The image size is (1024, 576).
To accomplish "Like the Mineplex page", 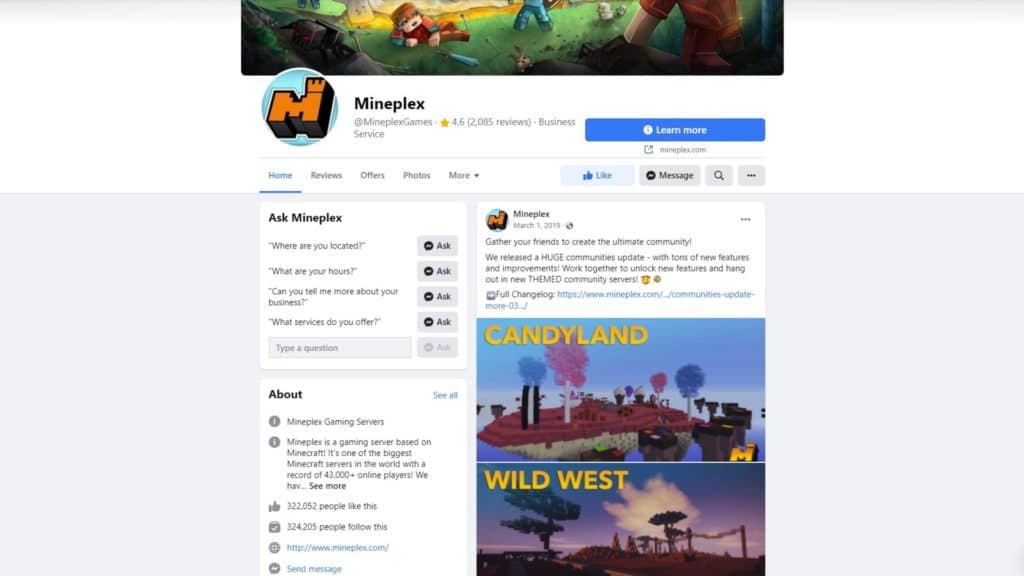I will 597,175.
